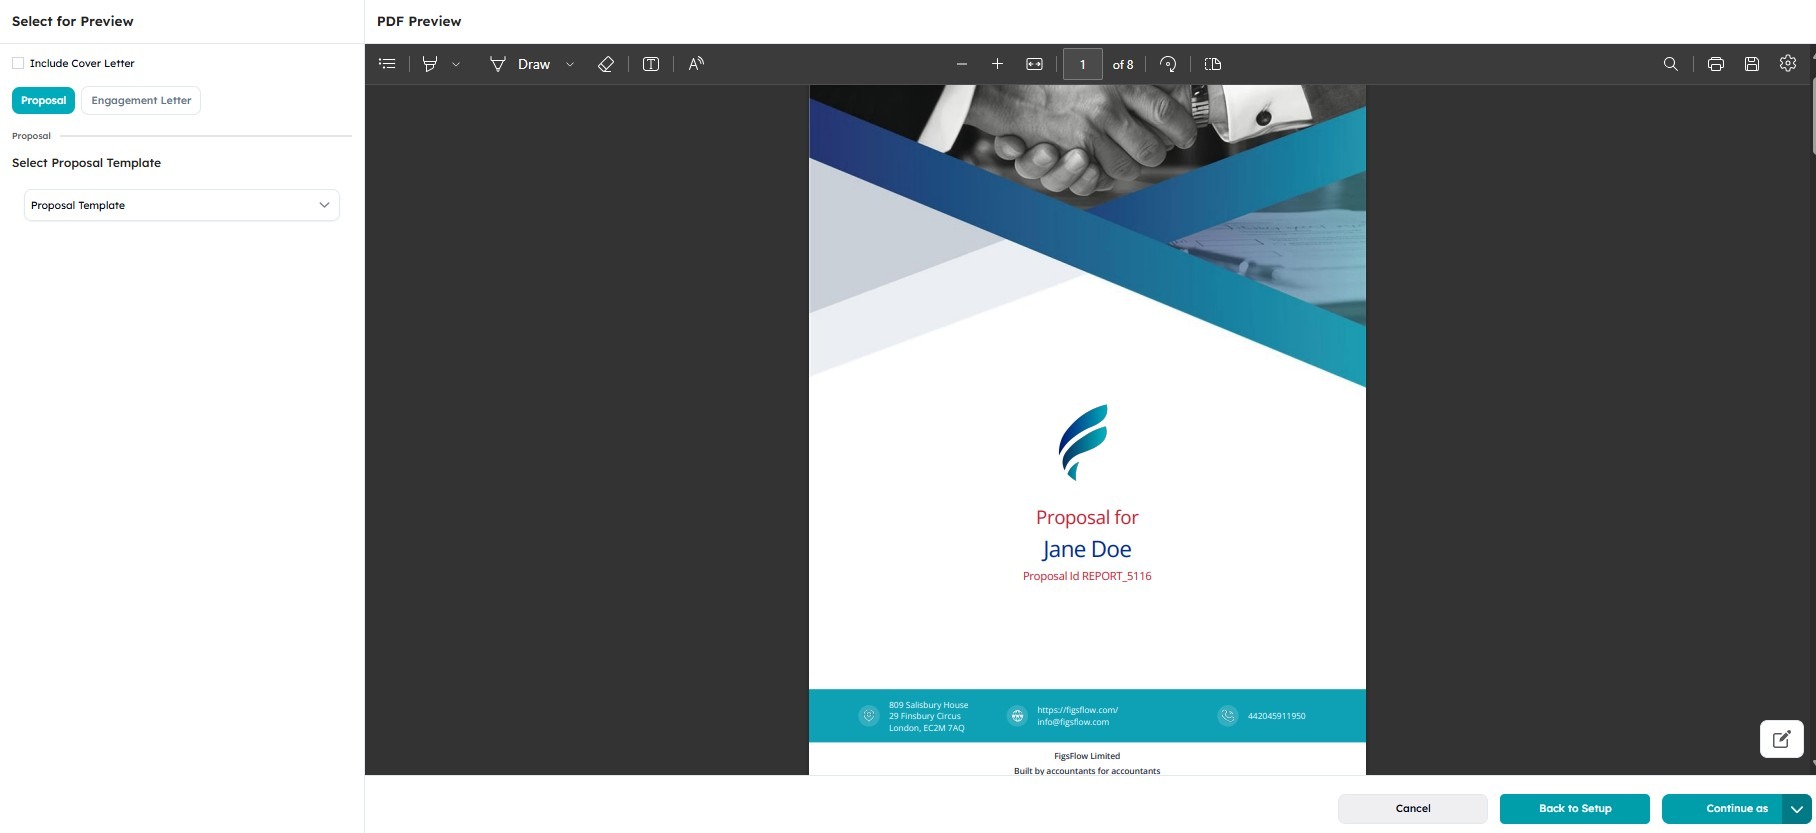Rotate the PDF page
The height and width of the screenshot is (833, 1816).
click(x=1168, y=64)
